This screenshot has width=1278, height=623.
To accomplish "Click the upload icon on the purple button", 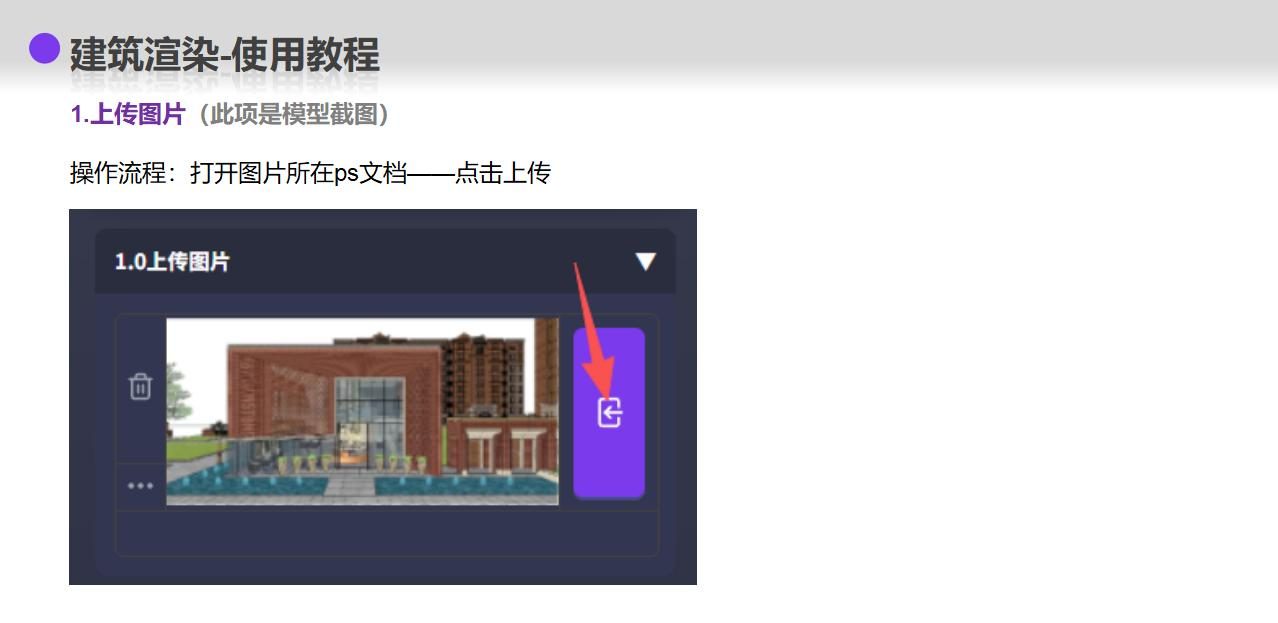I will (609, 412).
